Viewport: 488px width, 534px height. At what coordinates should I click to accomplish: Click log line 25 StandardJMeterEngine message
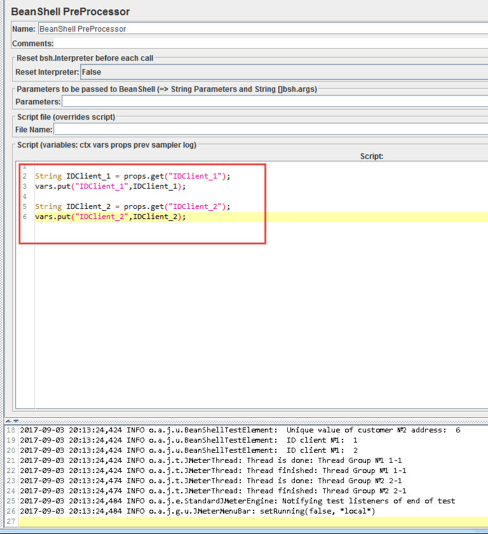pyautogui.click(x=237, y=501)
